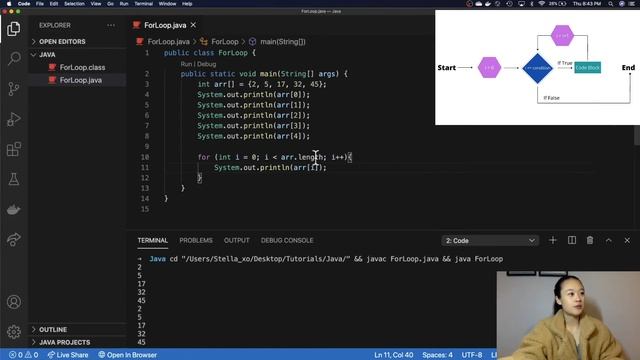Open terminal selector dropdown '2: Code'

490,240
